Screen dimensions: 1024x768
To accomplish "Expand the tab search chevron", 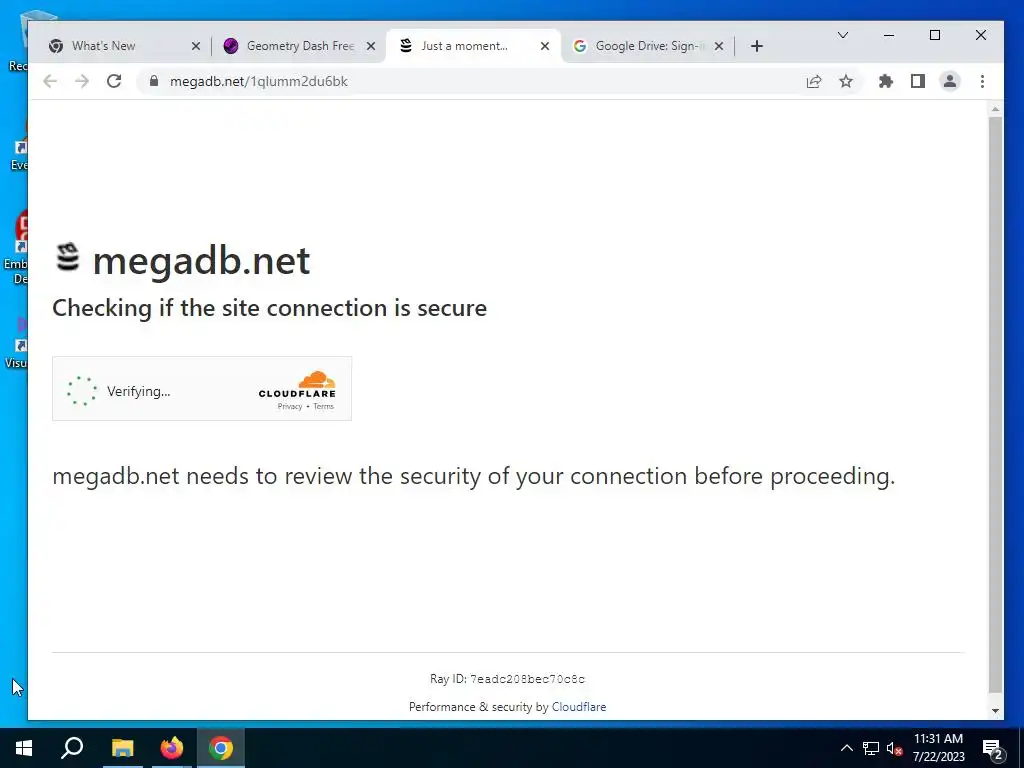I will click(x=843, y=35).
